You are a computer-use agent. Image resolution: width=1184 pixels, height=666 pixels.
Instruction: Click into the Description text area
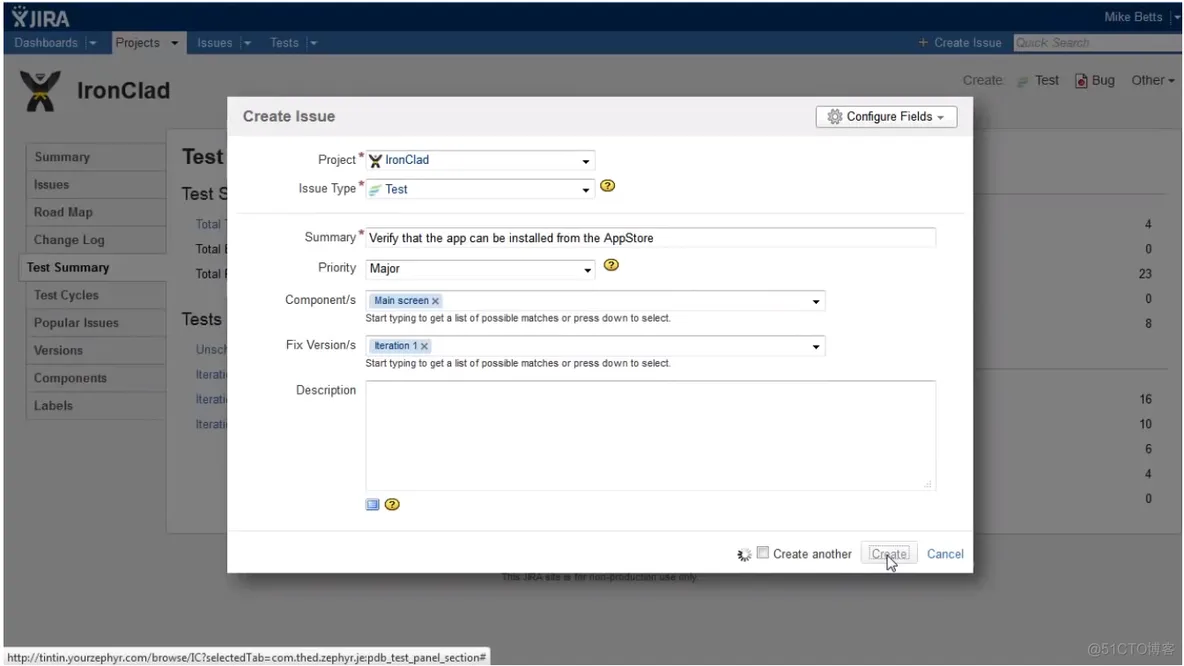pos(650,436)
